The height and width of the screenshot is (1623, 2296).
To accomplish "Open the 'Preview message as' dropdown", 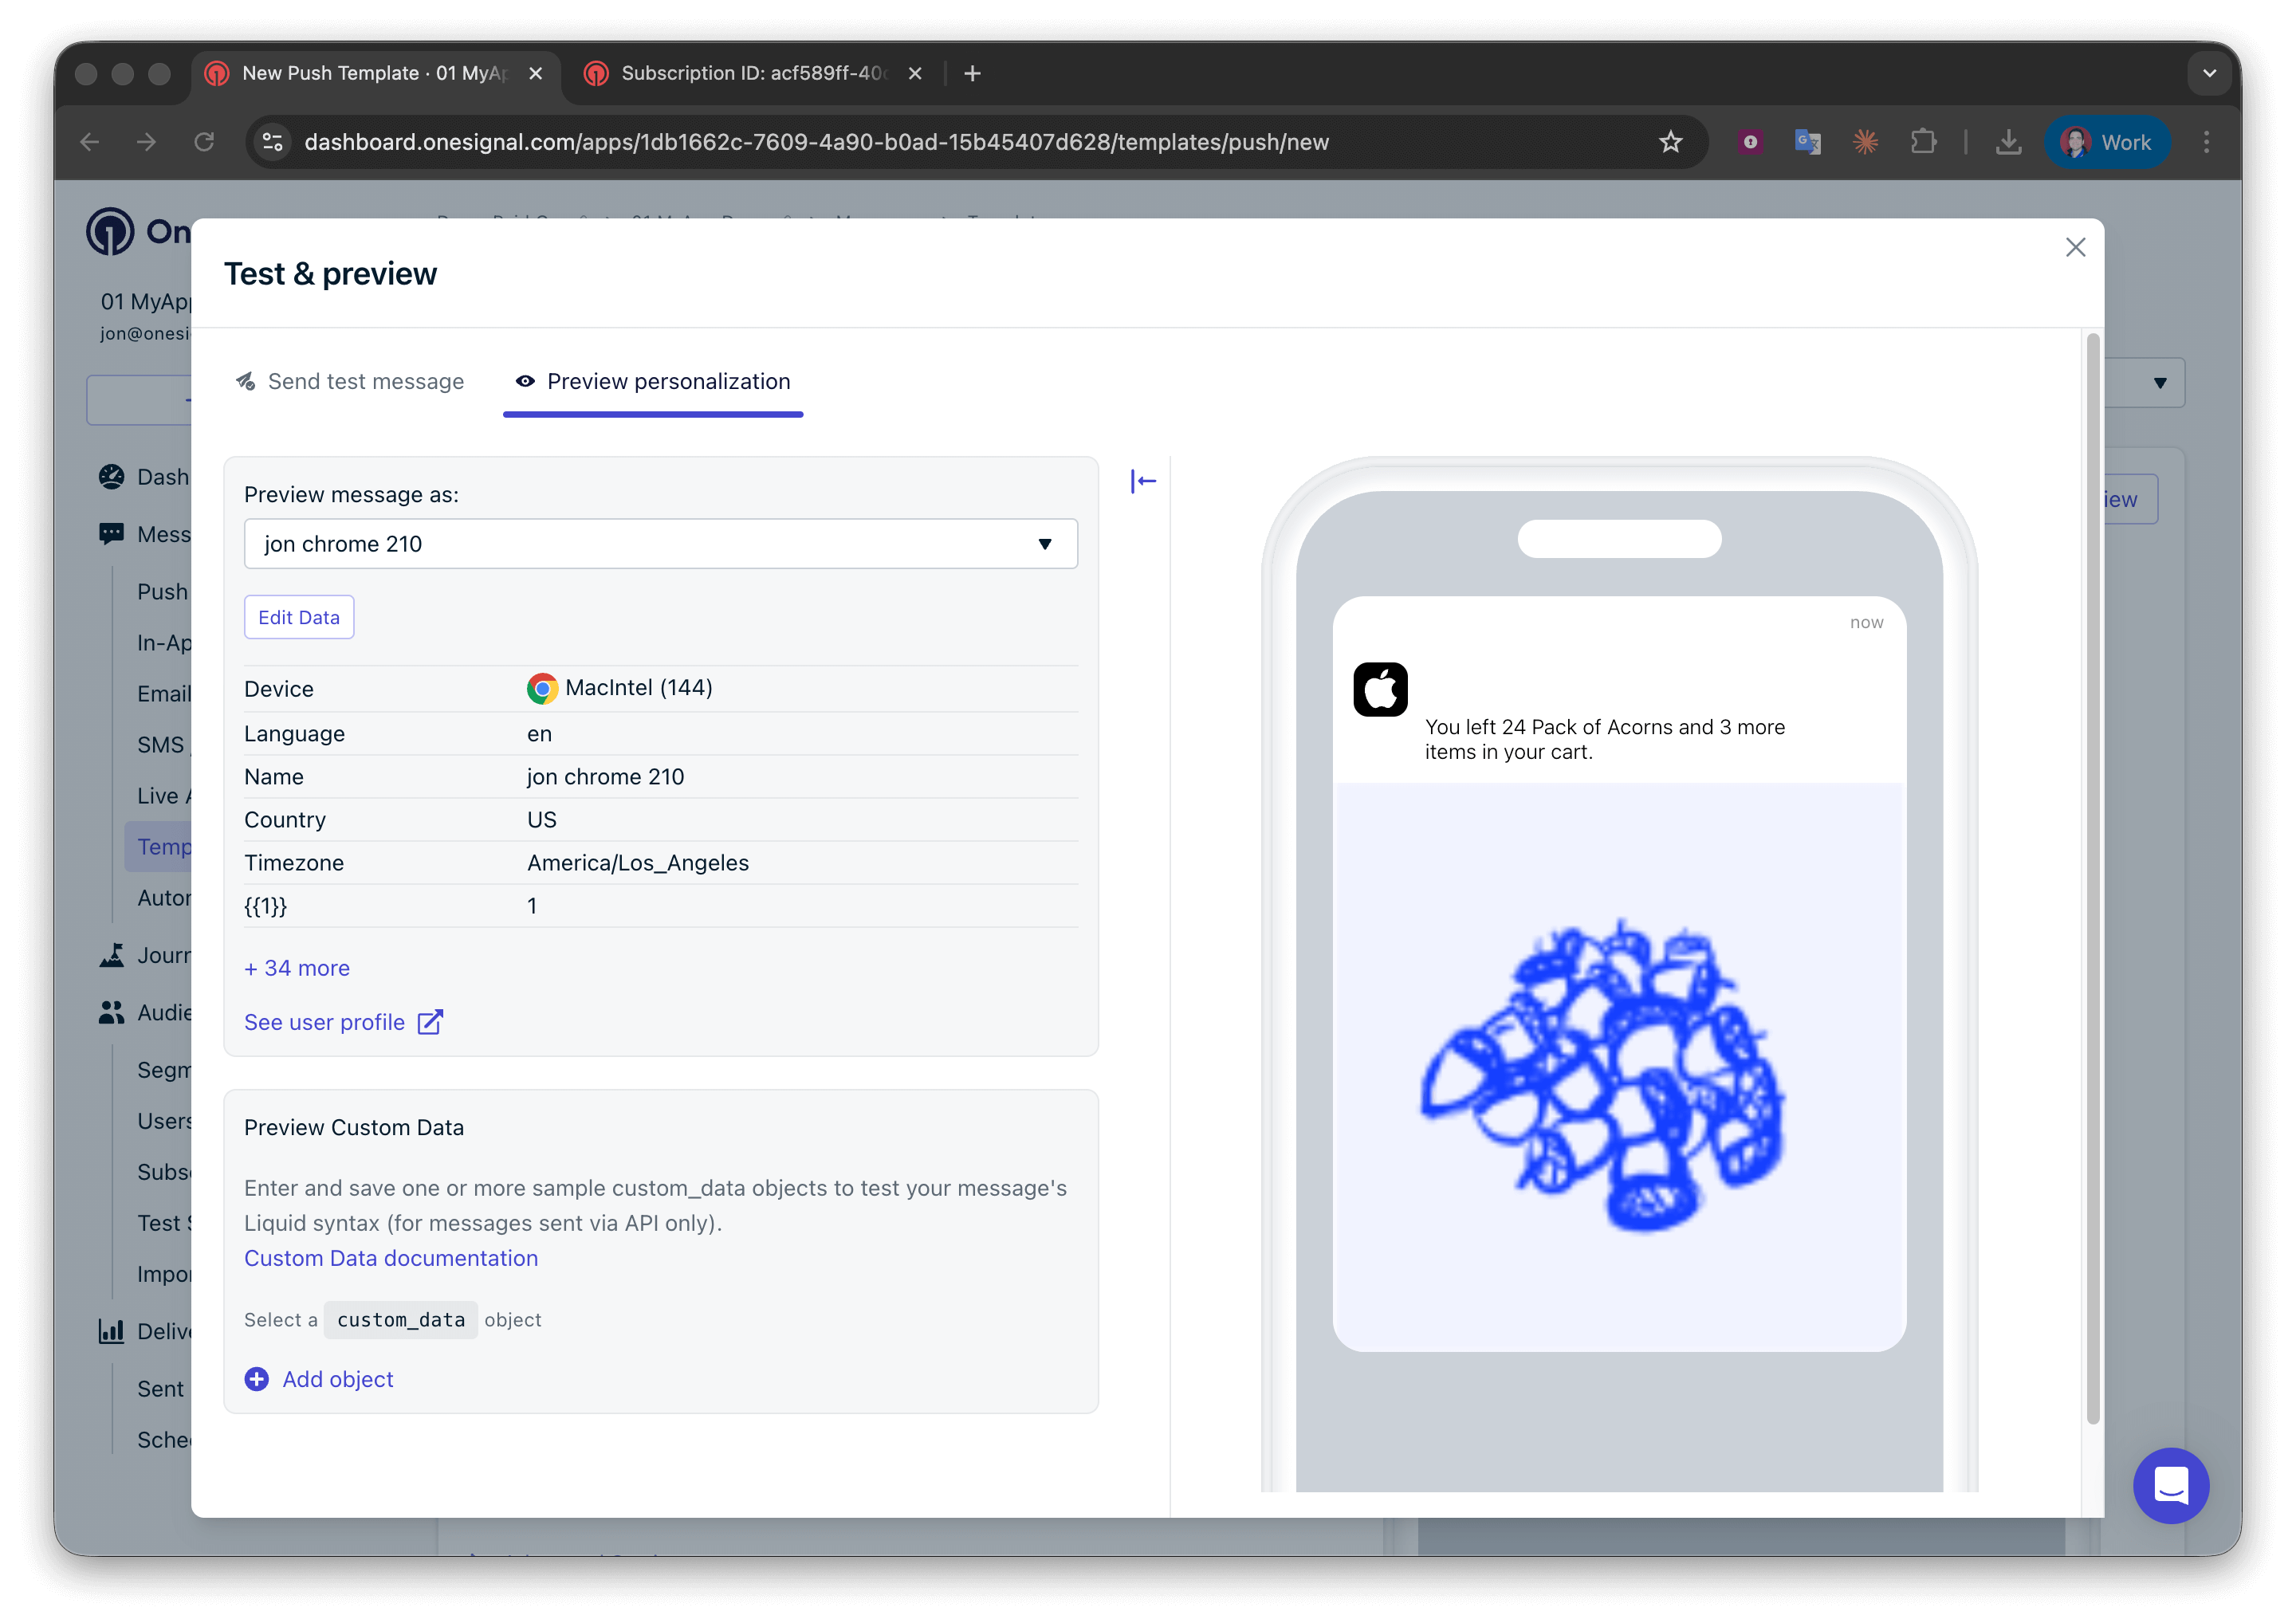I will [x=660, y=544].
